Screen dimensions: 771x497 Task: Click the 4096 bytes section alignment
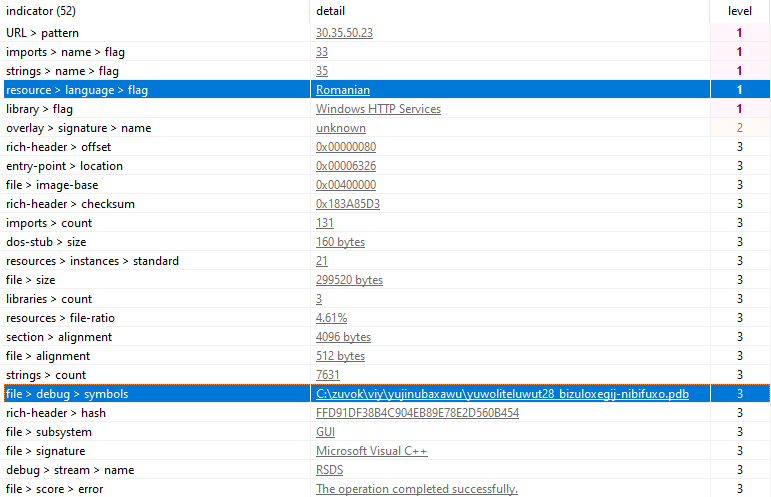tap(343, 337)
